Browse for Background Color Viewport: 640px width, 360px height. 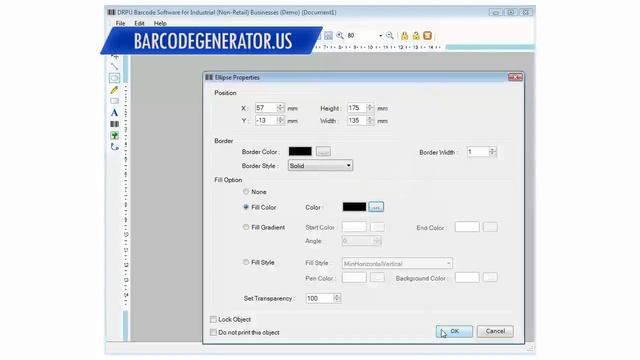pyautogui.click(x=490, y=278)
